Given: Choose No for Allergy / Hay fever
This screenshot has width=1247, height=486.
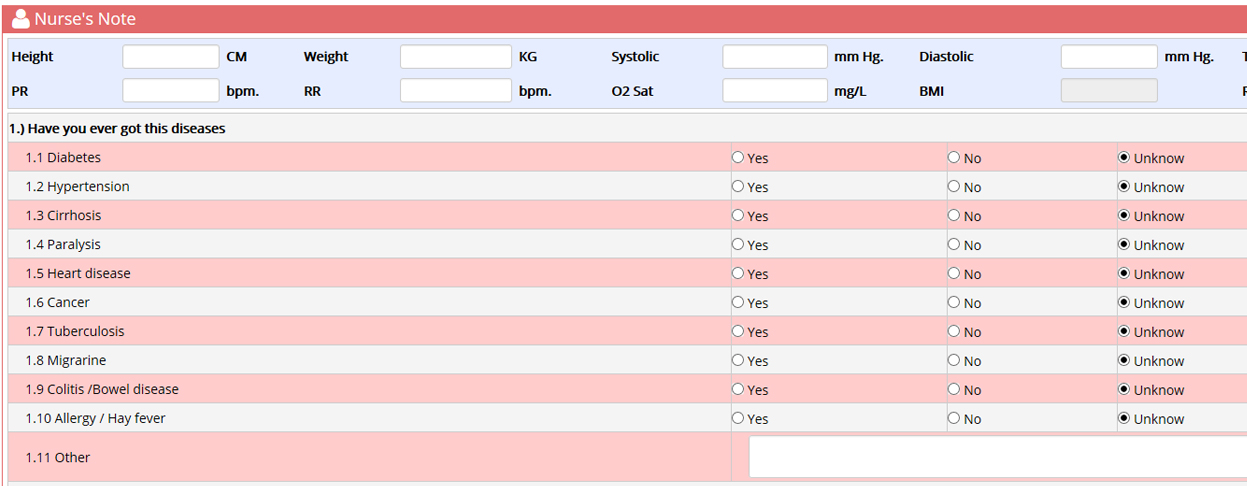Looking at the screenshot, I should tap(953, 419).
